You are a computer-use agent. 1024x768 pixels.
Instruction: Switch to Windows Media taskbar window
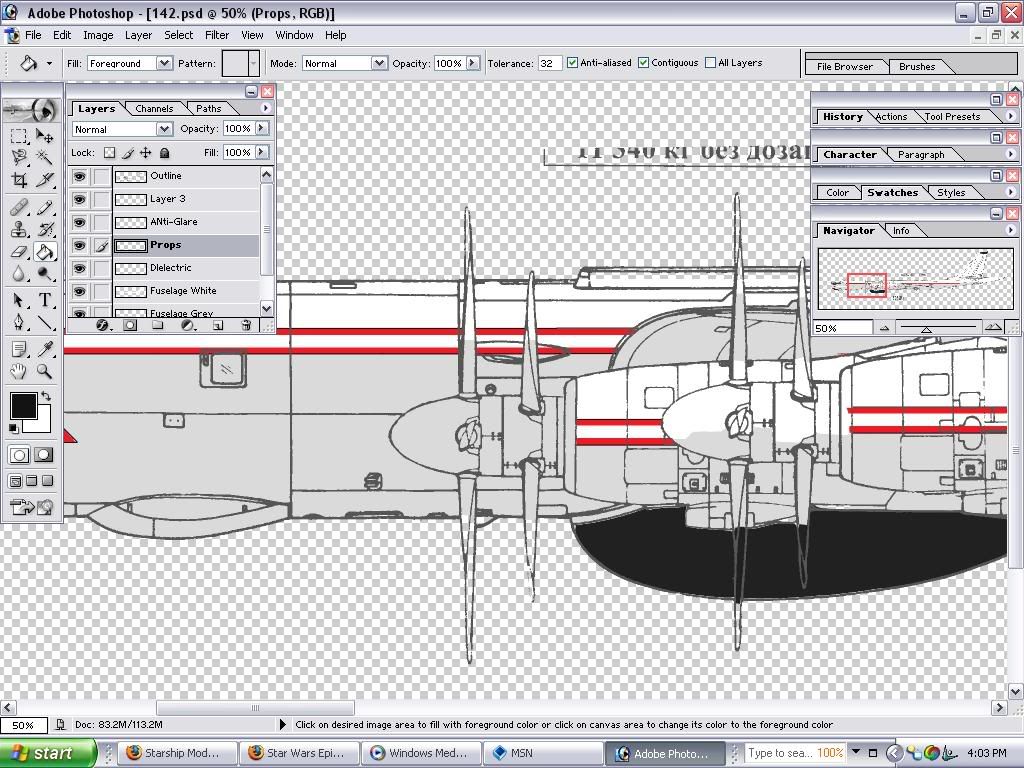419,753
